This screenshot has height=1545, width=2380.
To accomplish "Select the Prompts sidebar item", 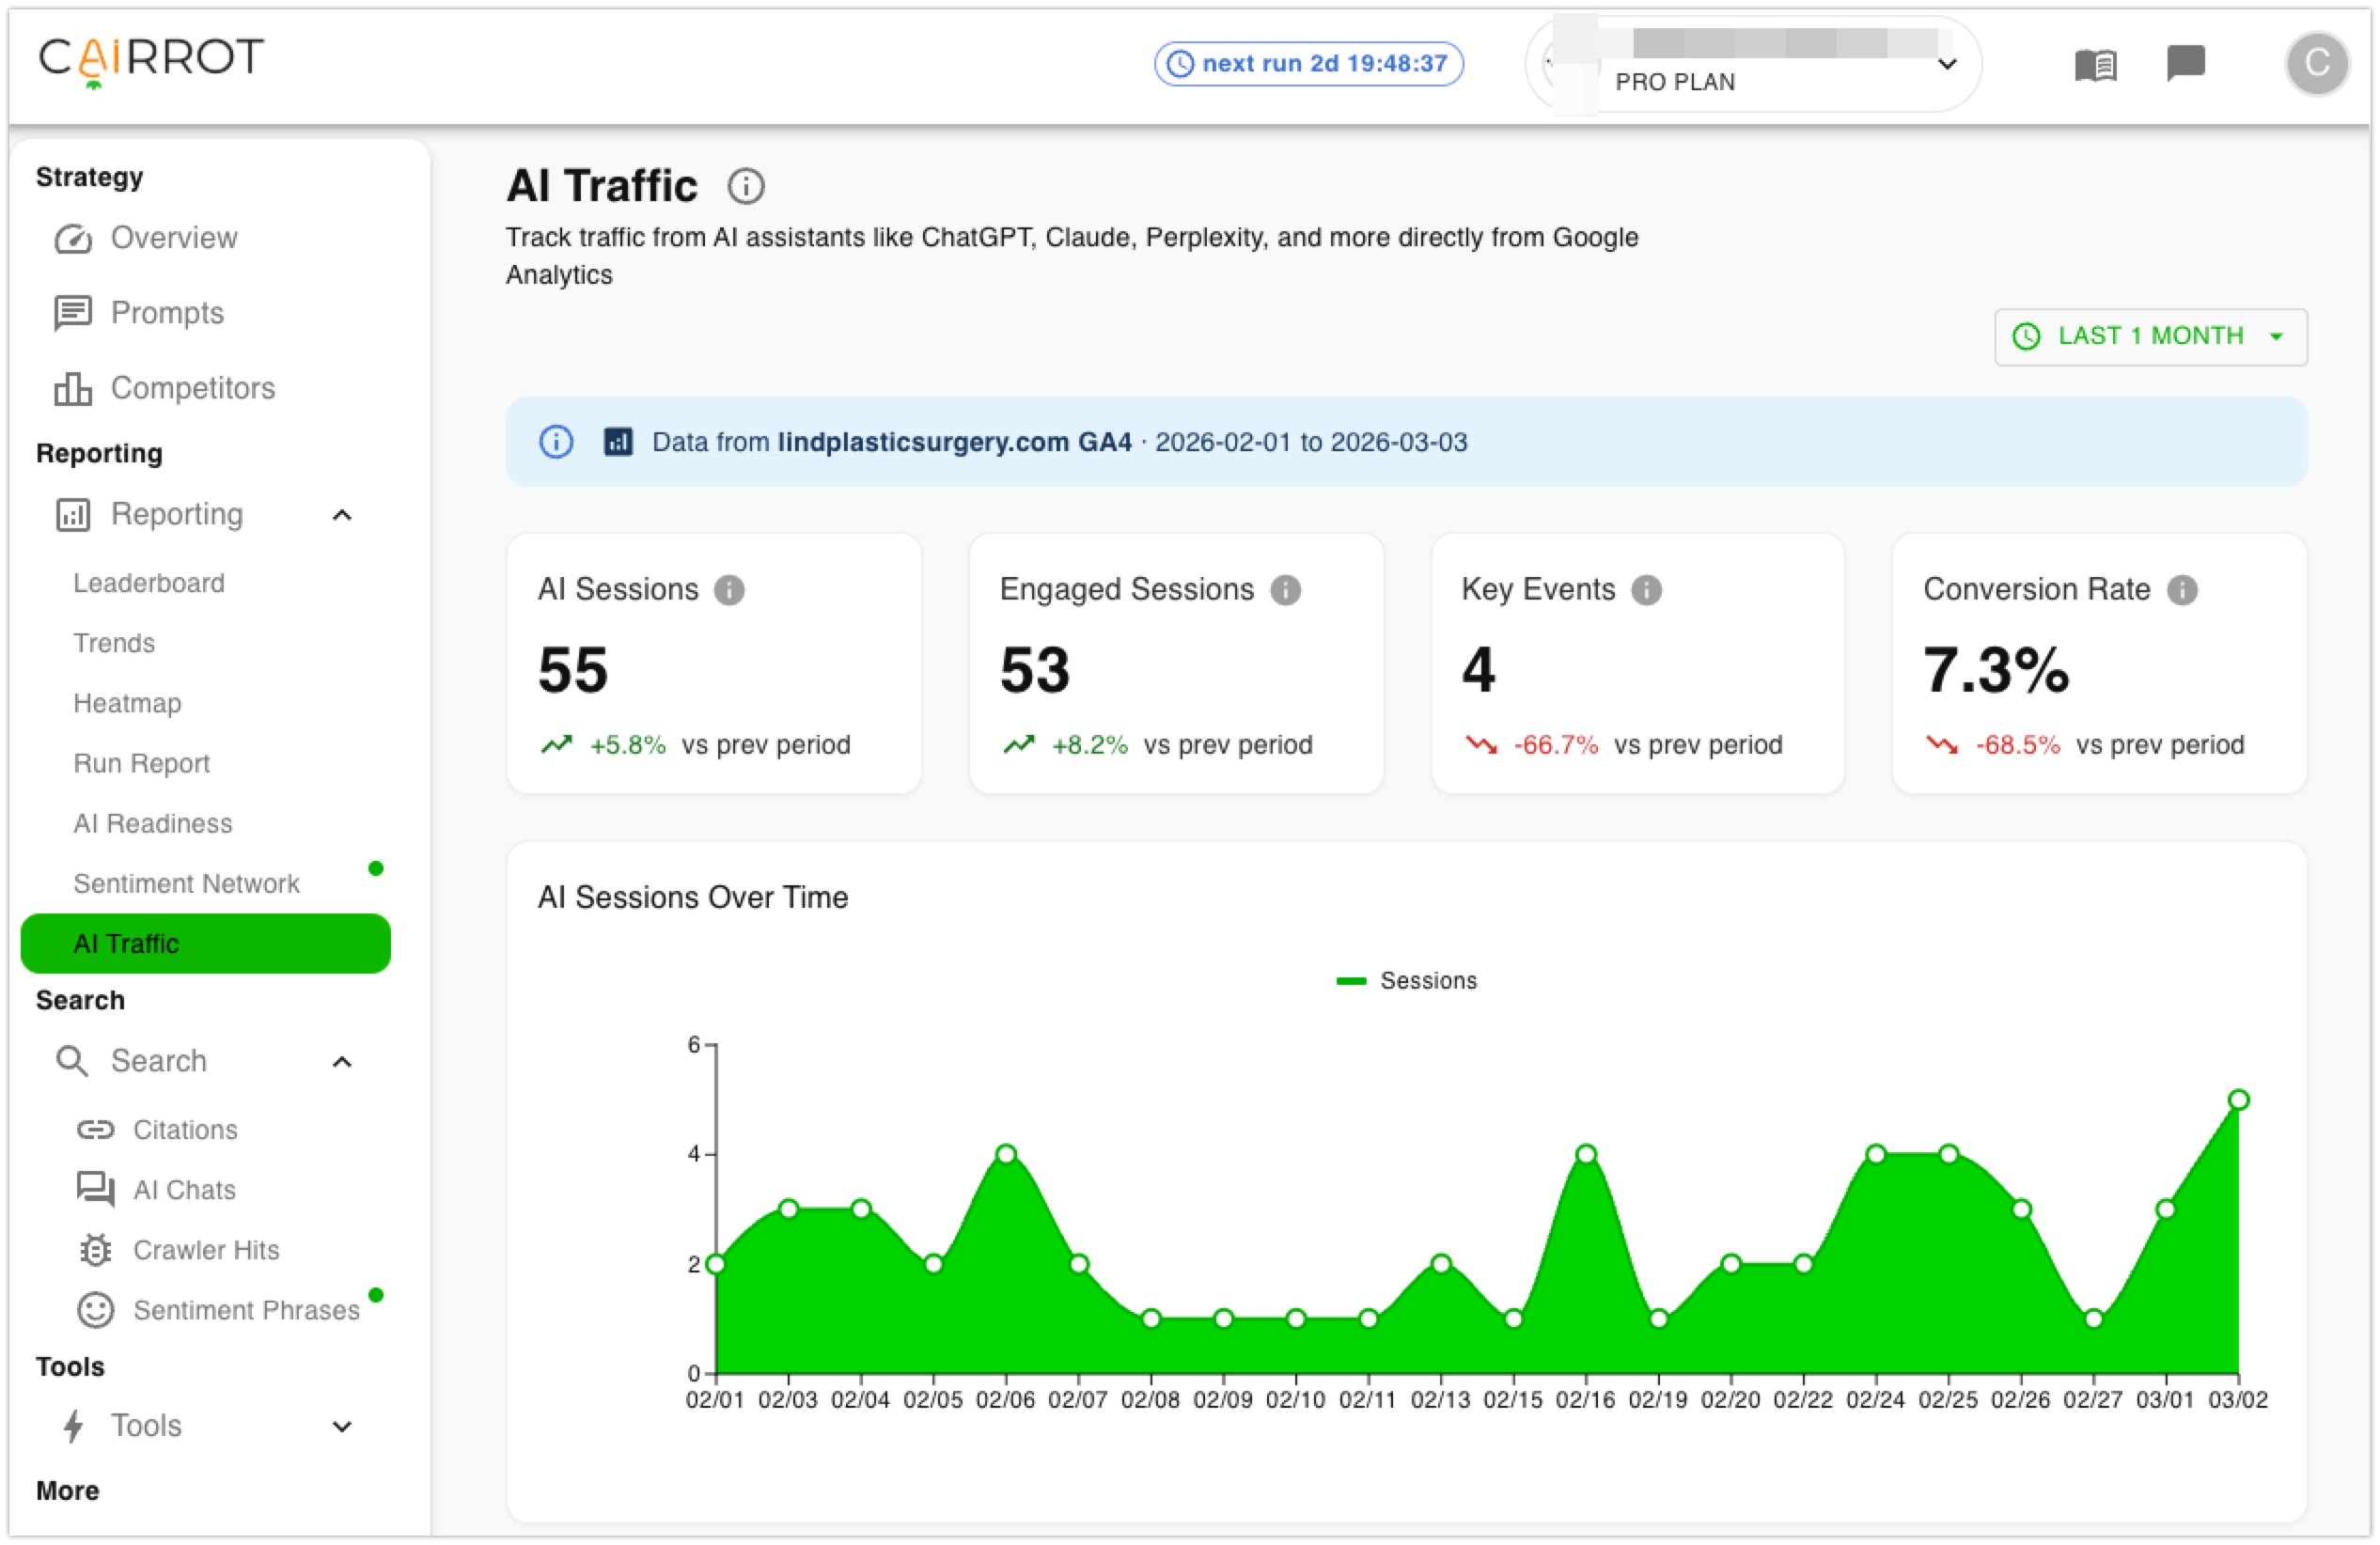I will (x=167, y=313).
